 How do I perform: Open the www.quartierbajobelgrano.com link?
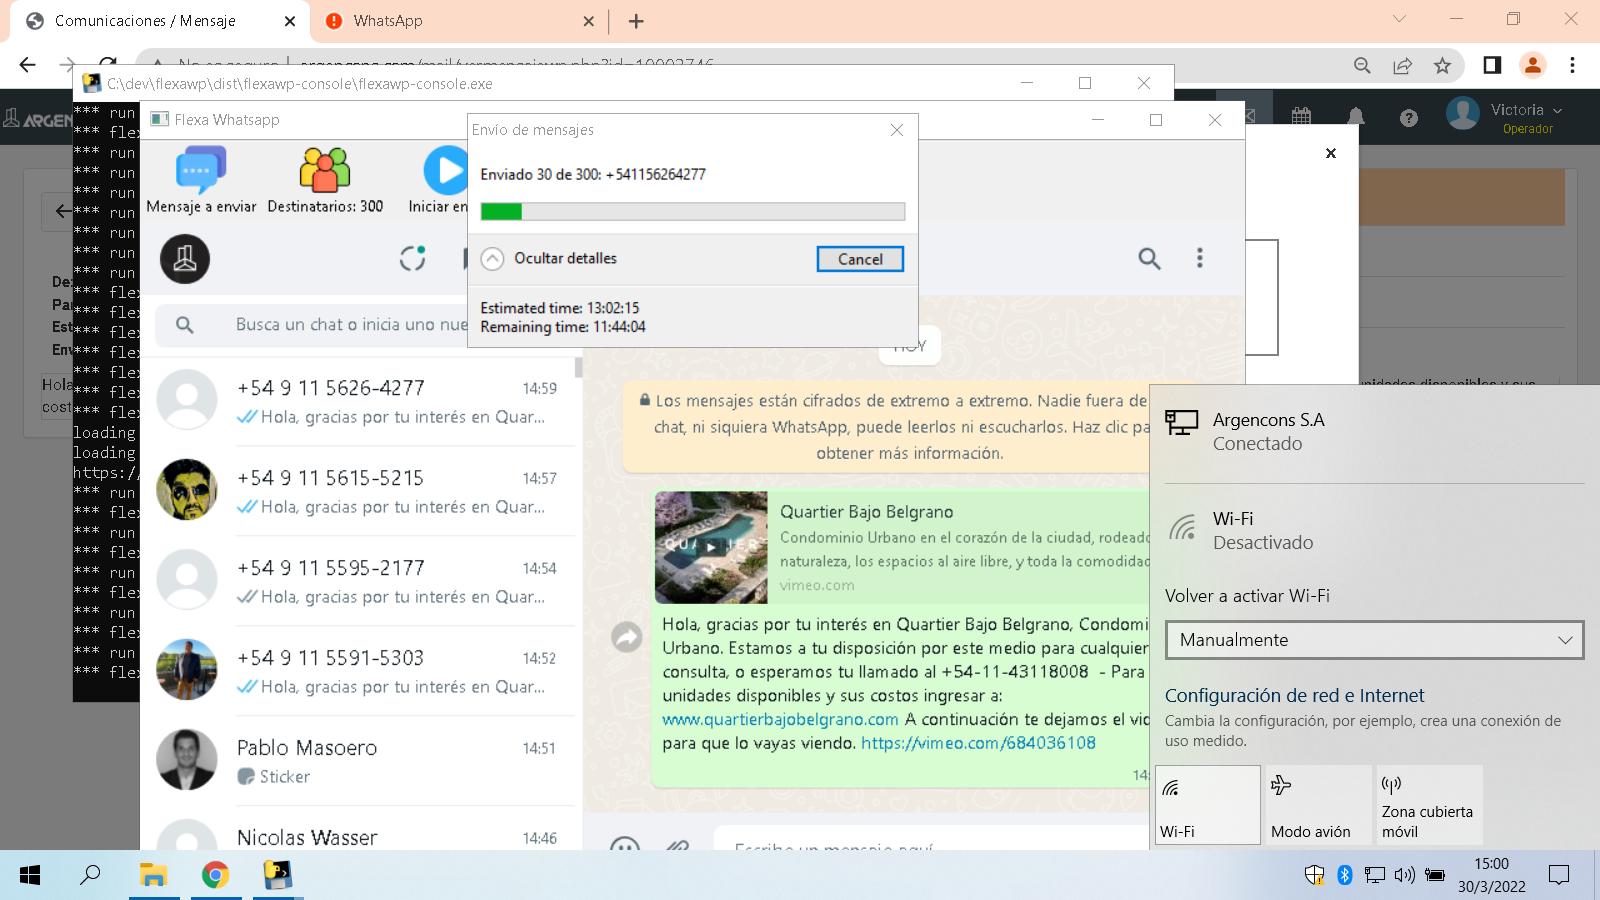point(780,719)
